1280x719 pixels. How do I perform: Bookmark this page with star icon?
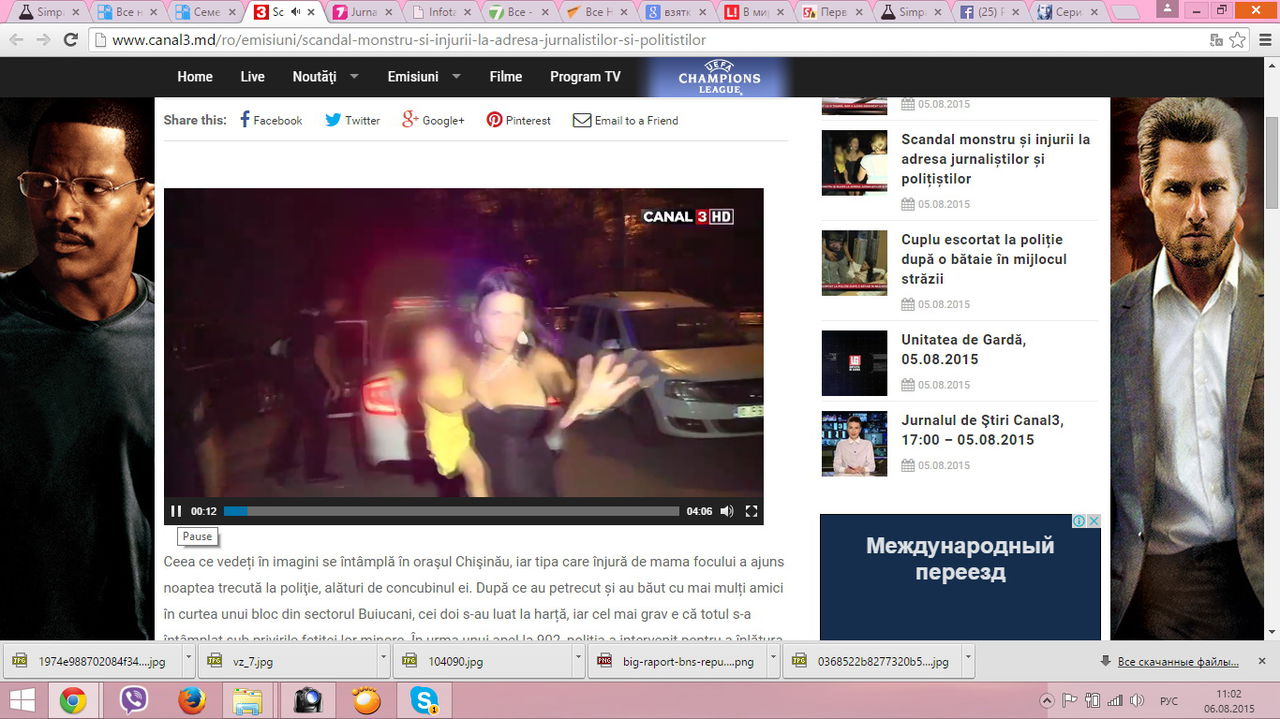coord(1238,40)
